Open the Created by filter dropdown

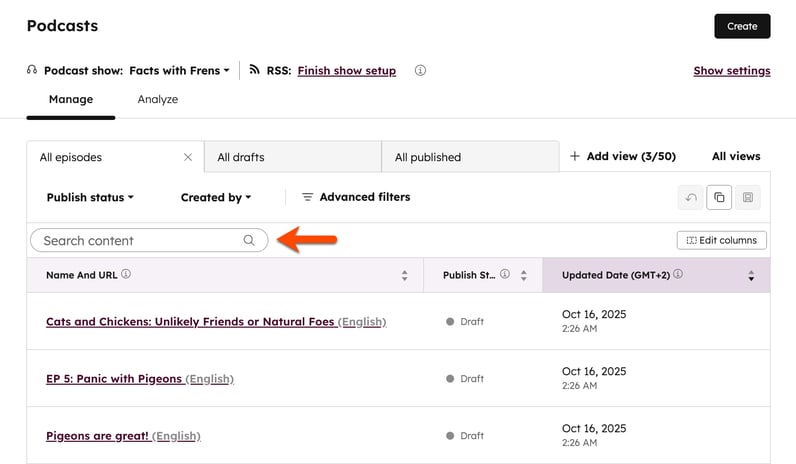(x=216, y=198)
